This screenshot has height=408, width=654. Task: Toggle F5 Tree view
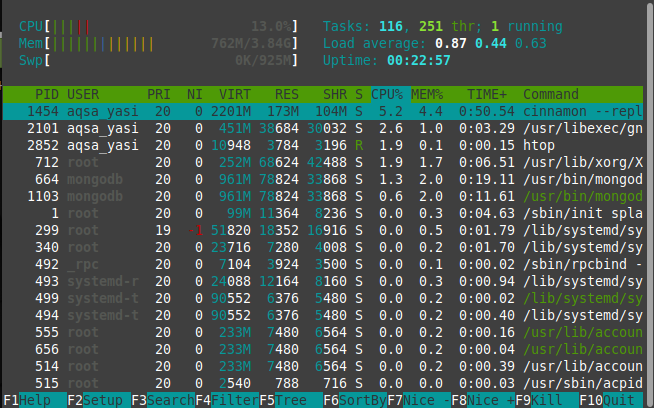tap(285, 399)
